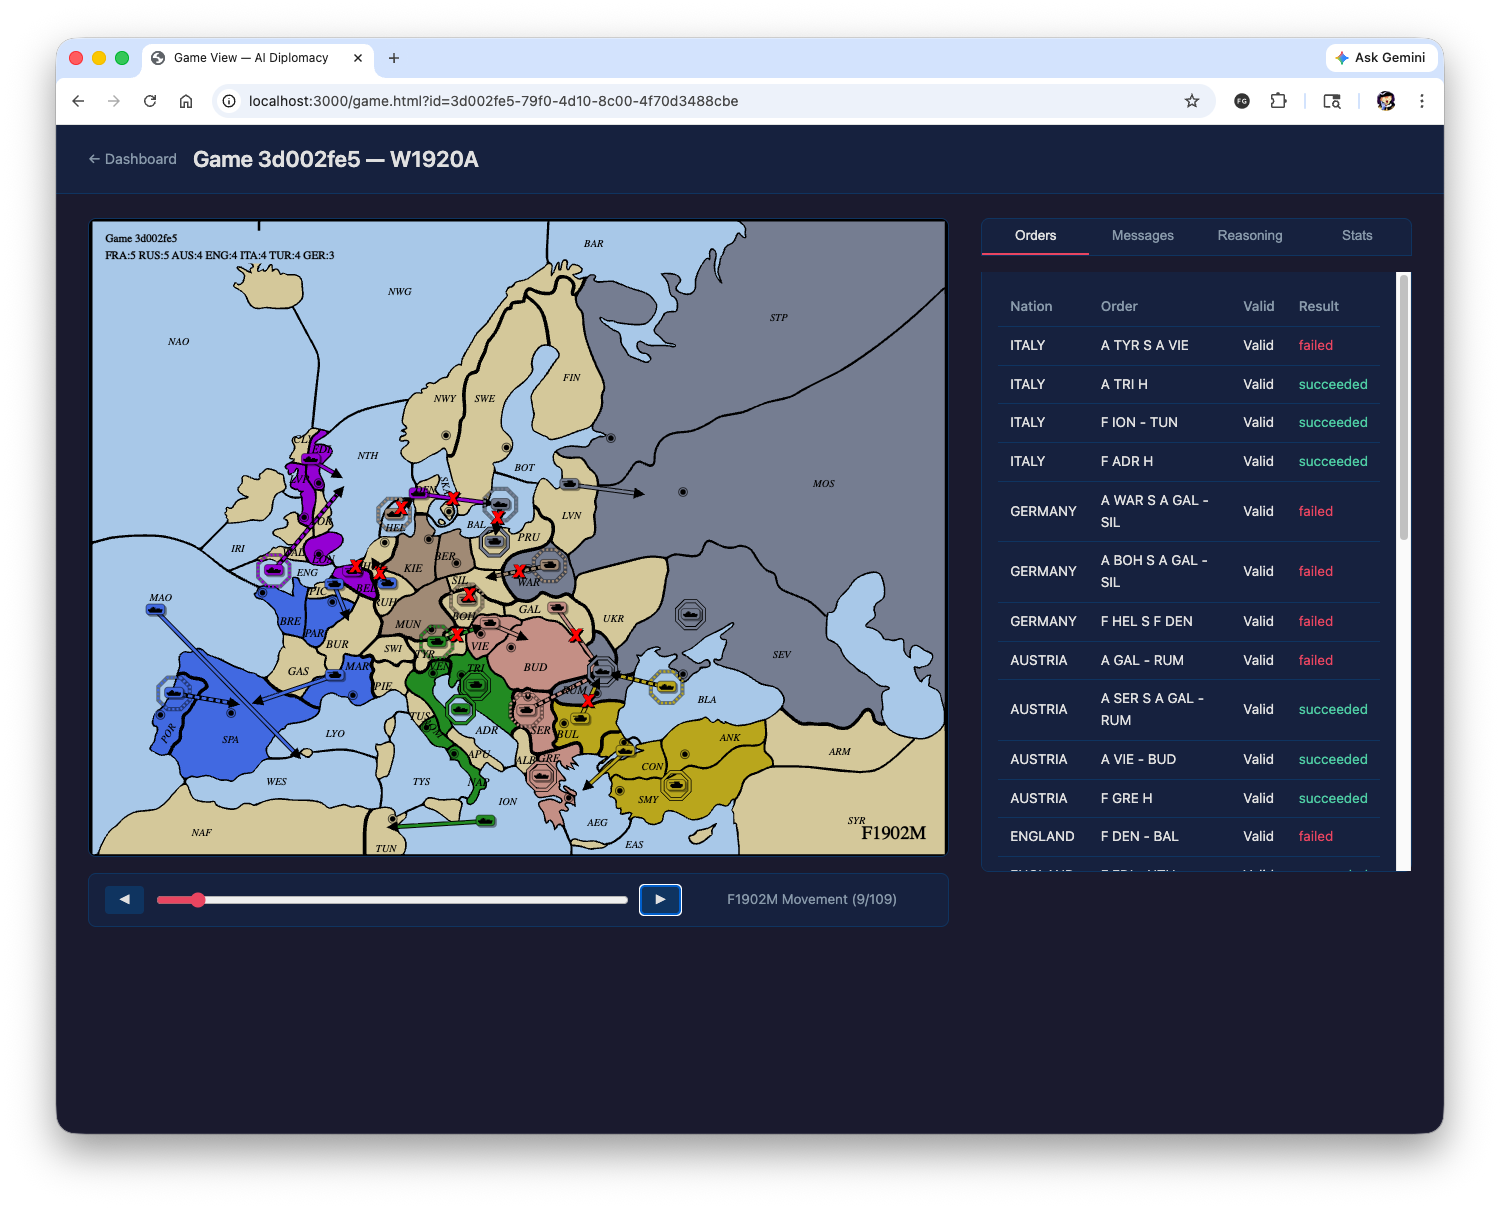Click the Ask Gemini button
The height and width of the screenshot is (1208, 1500).
(1380, 58)
